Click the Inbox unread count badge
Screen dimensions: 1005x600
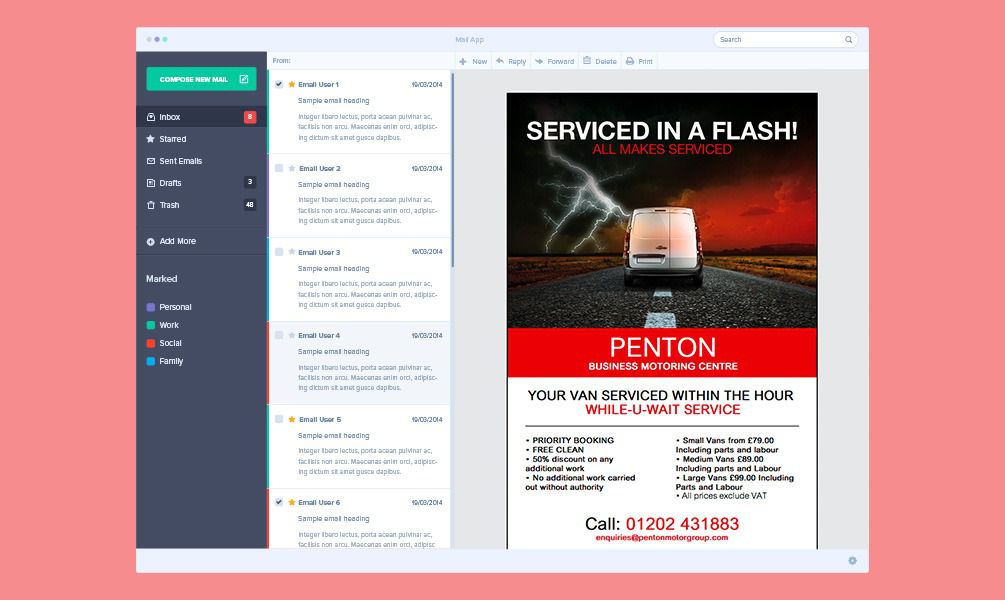click(x=250, y=117)
